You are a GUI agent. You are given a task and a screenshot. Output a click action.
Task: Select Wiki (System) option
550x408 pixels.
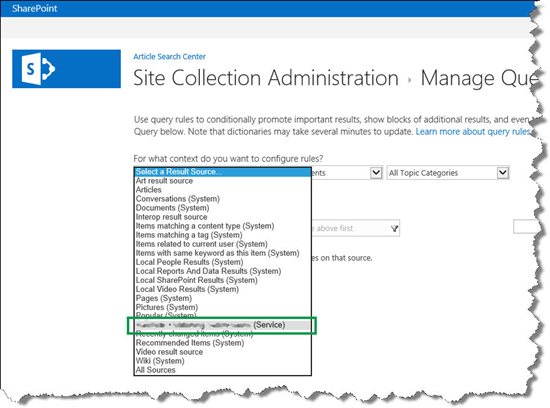pyautogui.click(x=222, y=361)
